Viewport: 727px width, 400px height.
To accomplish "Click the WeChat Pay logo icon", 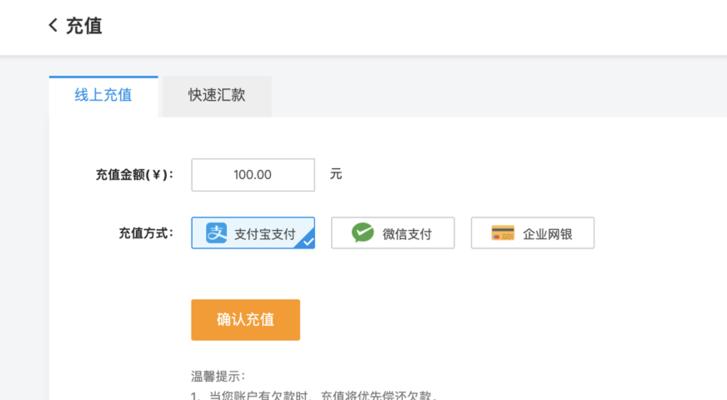I will coord(363,233).
